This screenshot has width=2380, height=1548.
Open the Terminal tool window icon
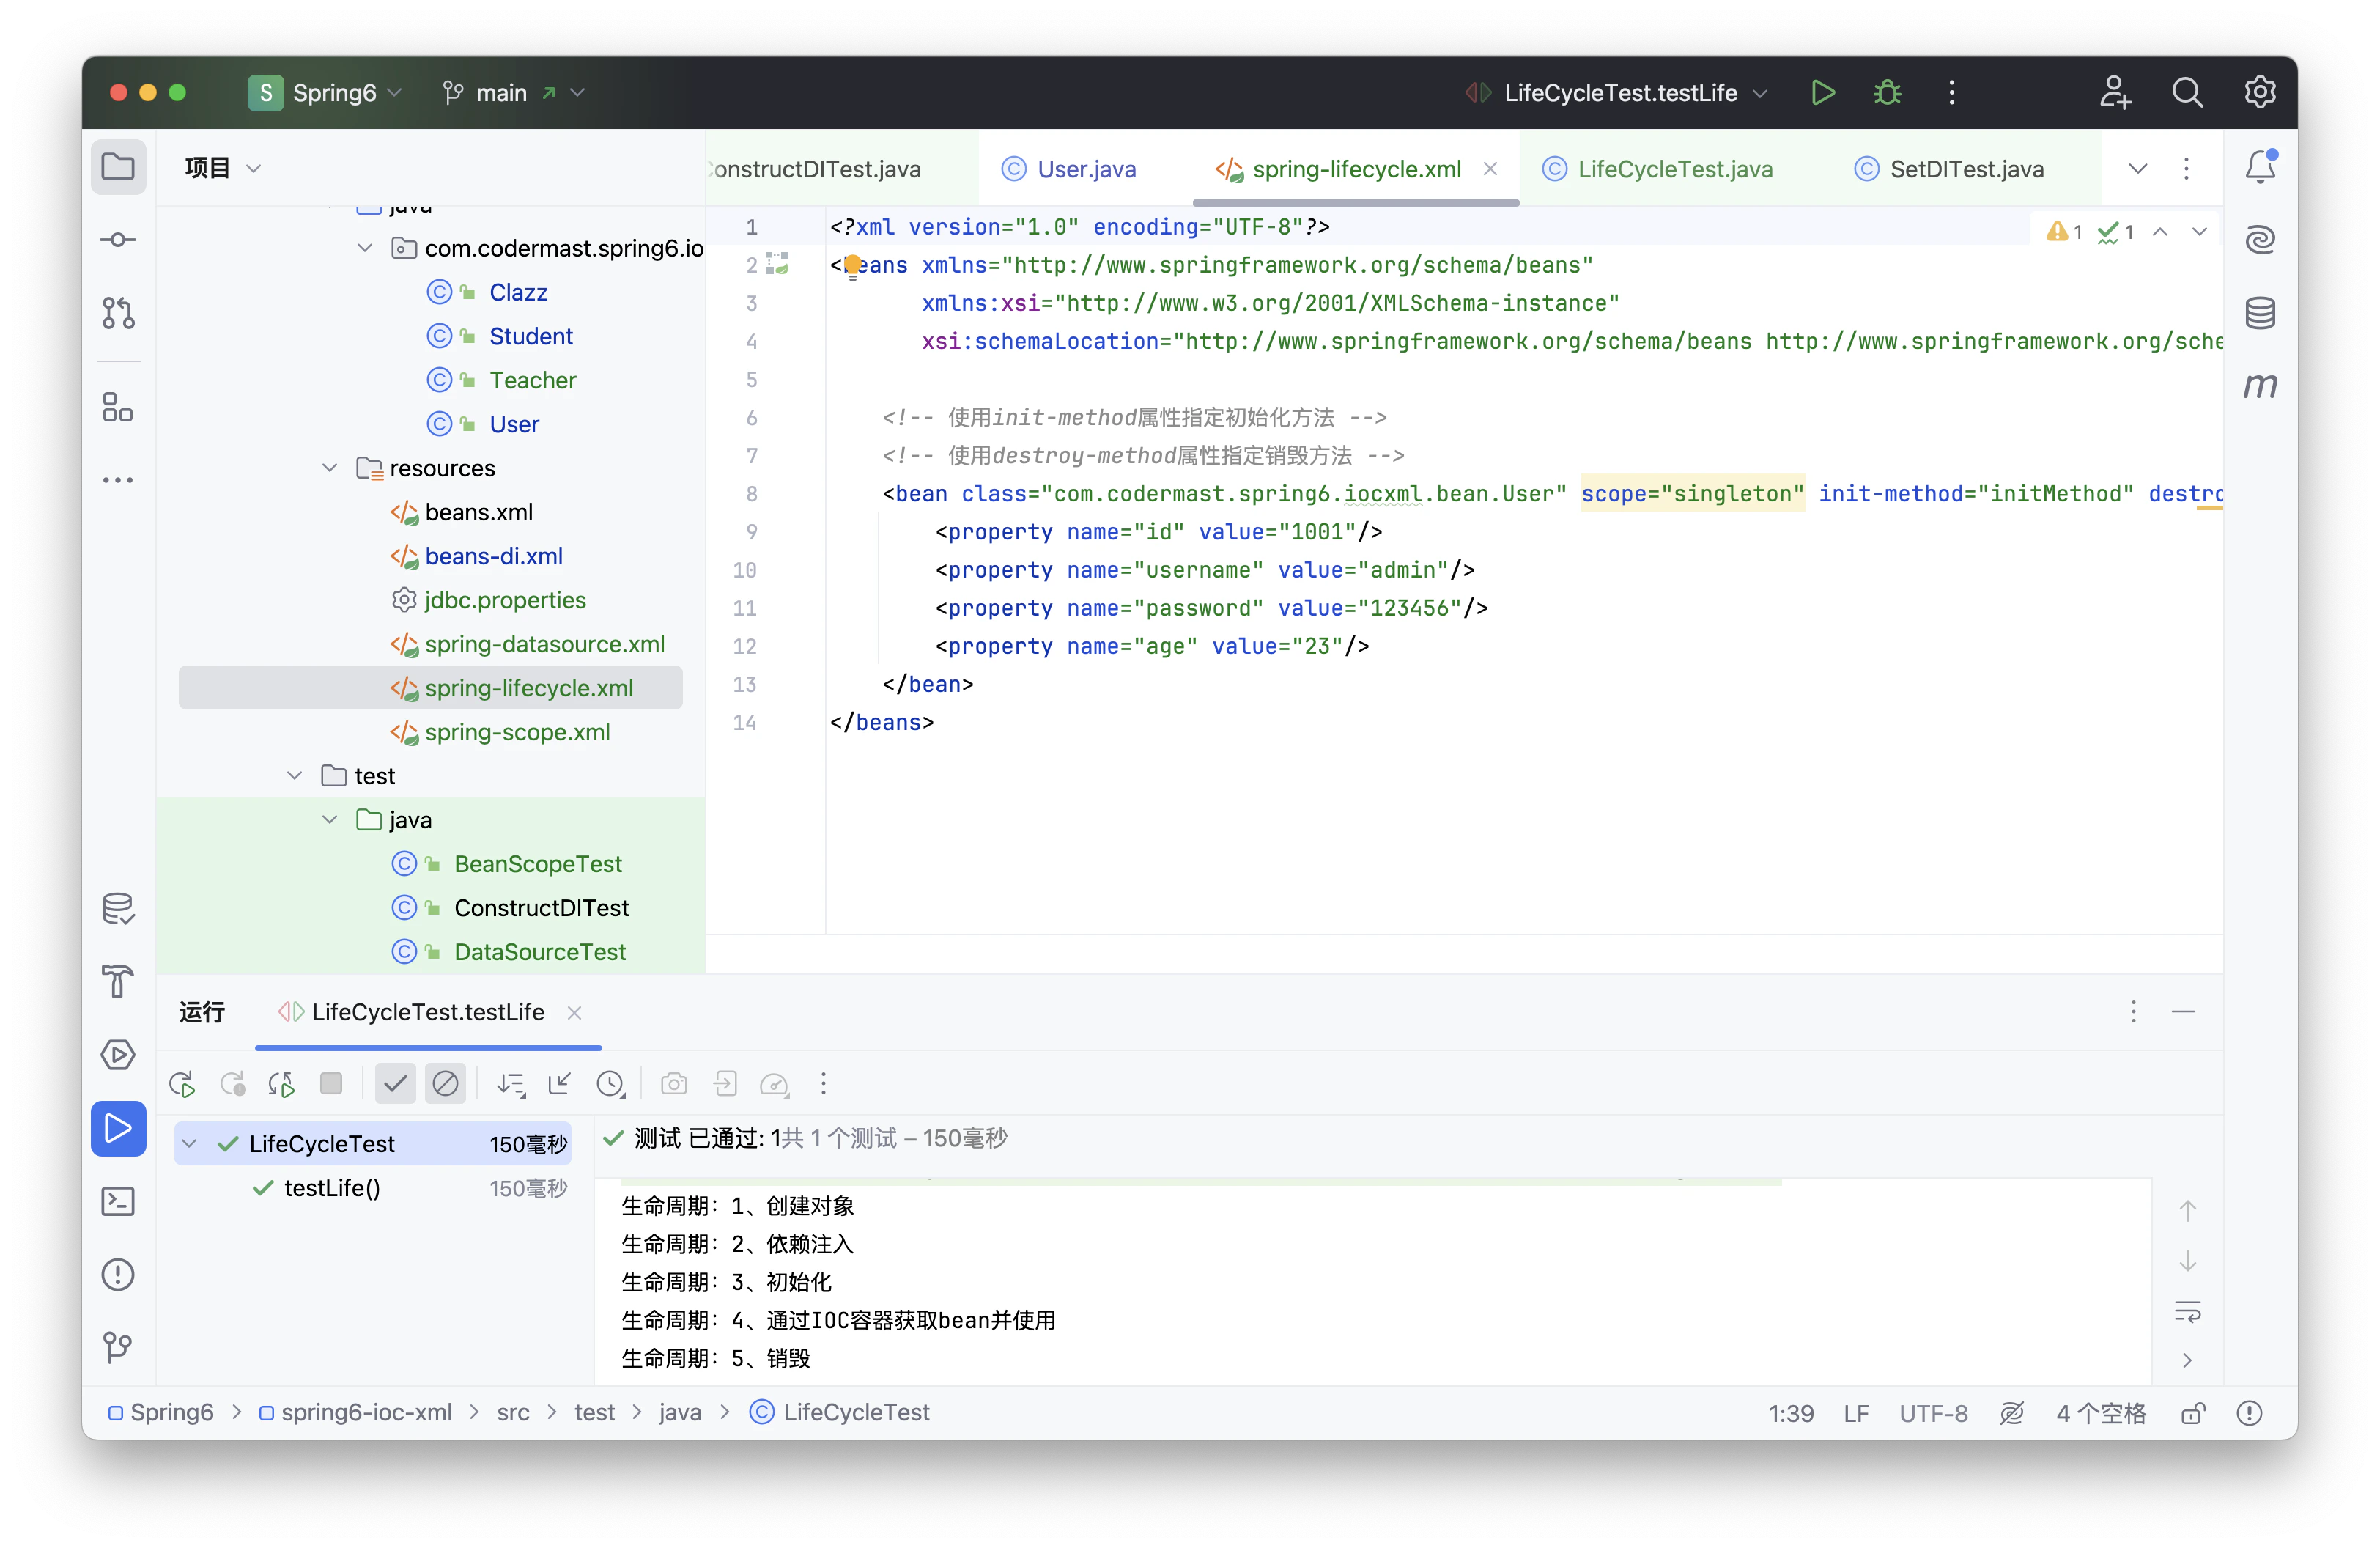pos(118,1201)
